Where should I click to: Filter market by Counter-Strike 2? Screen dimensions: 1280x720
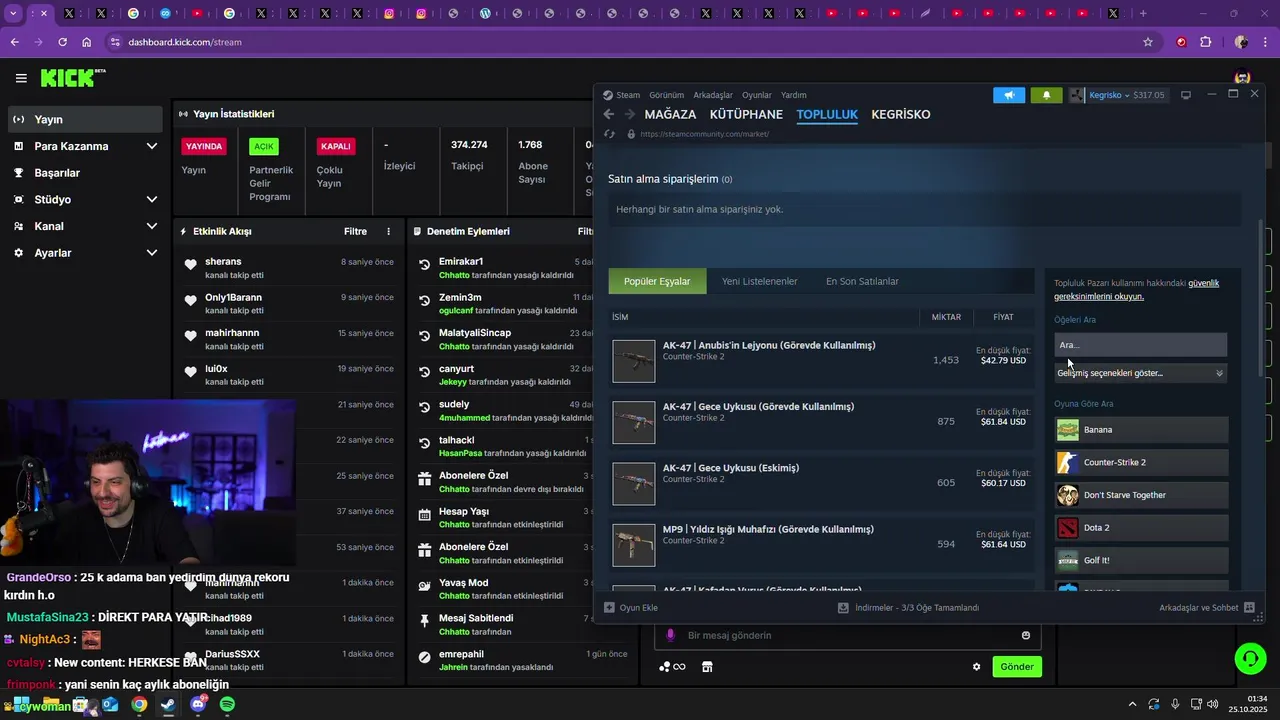1141,462
